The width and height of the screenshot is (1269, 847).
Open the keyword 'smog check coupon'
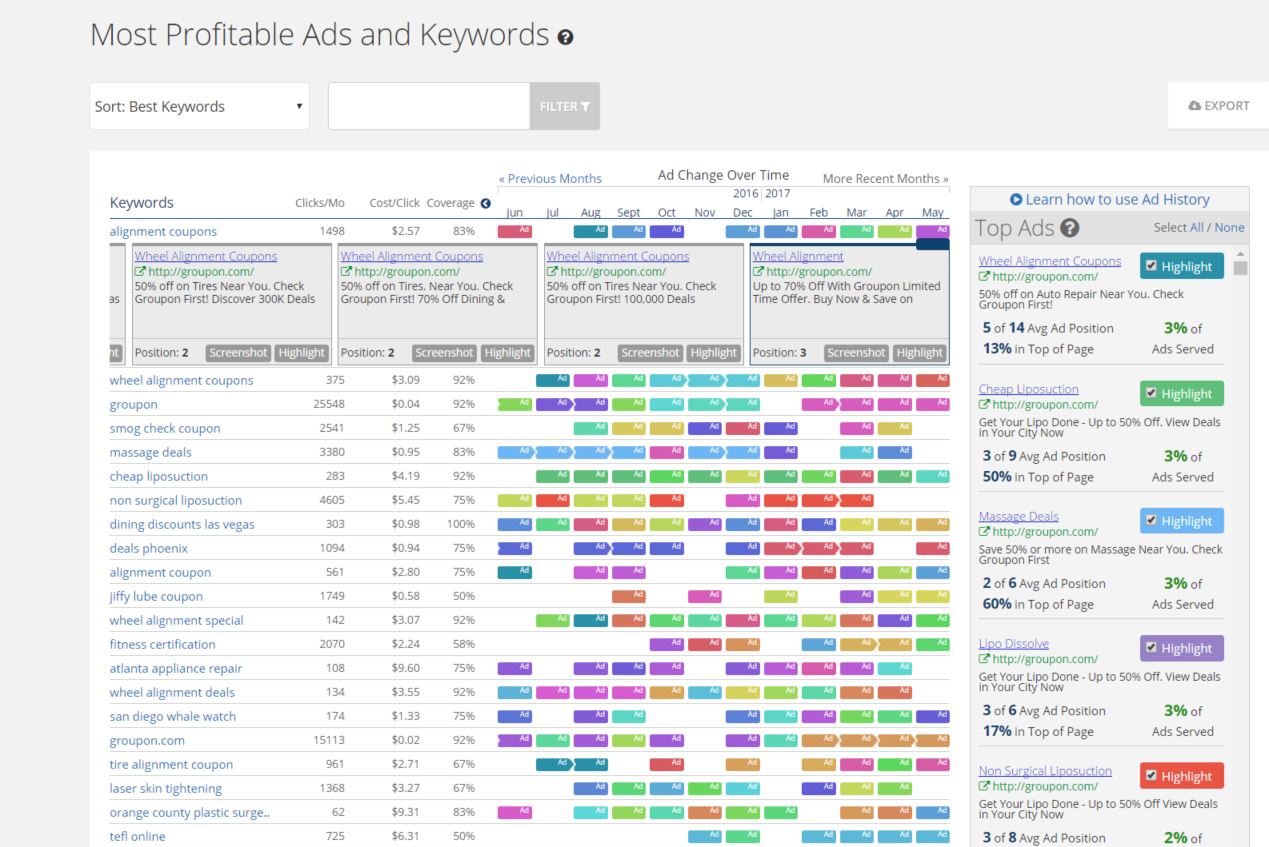tap(165, 428)
